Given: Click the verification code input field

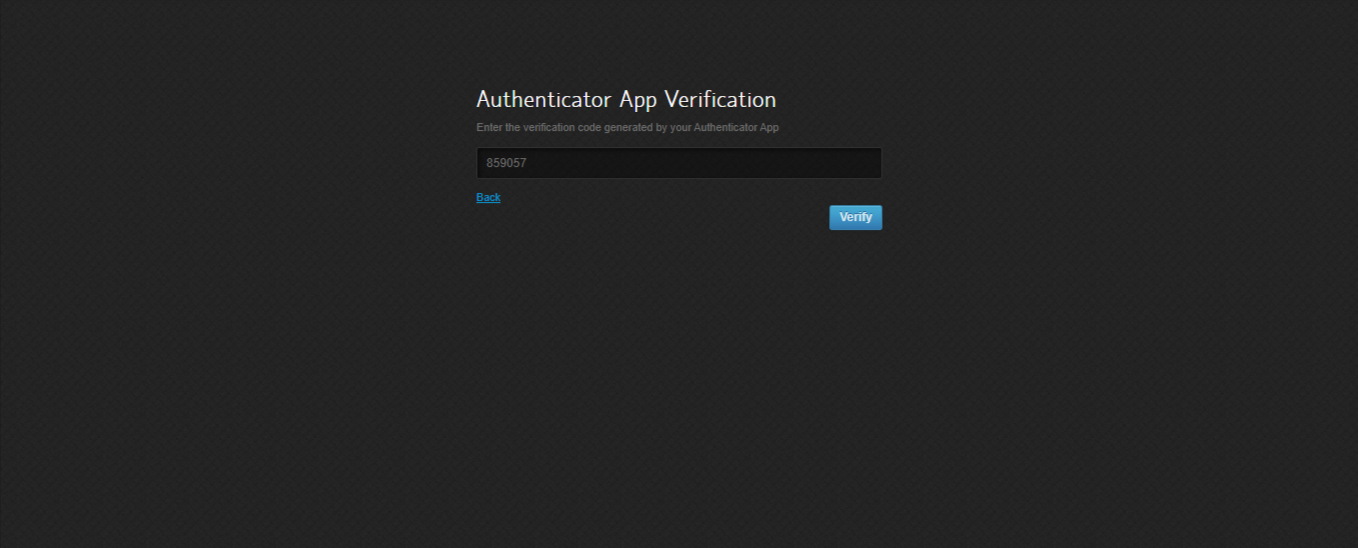Looking at the screenshot, I should point(678,163).
